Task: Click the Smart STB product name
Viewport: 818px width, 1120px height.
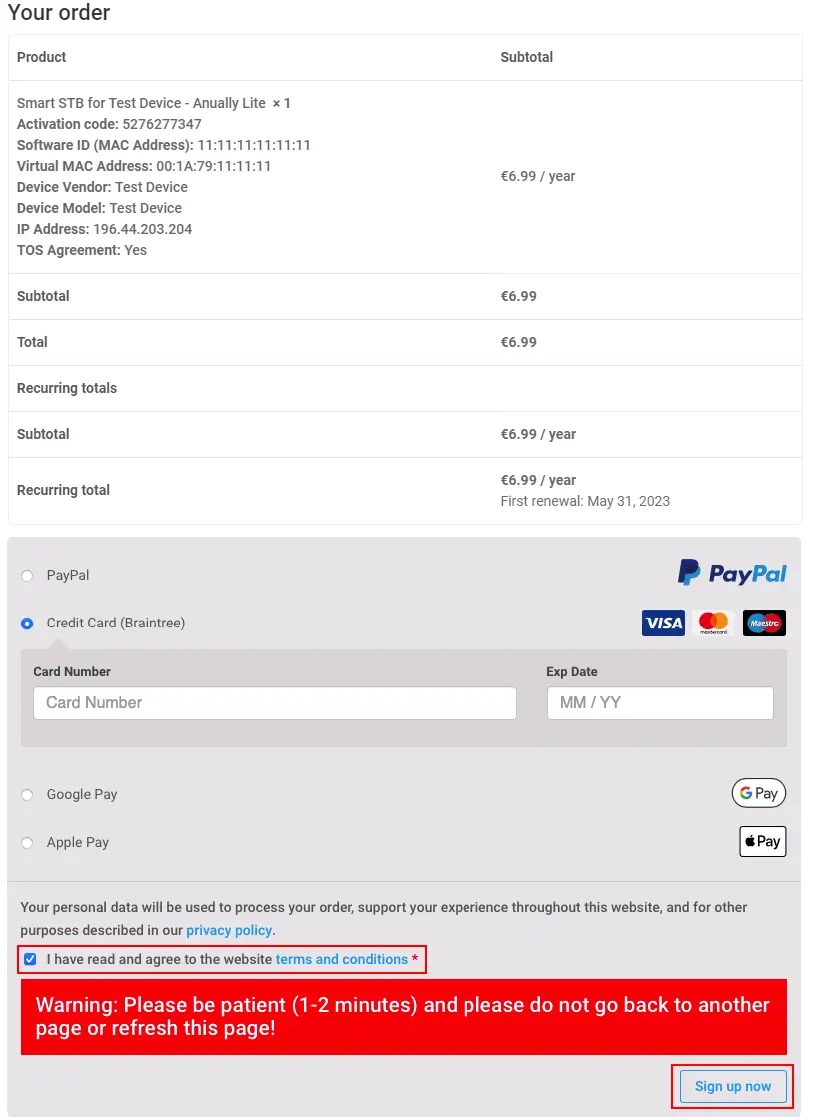Action: [x=141, y=103]
